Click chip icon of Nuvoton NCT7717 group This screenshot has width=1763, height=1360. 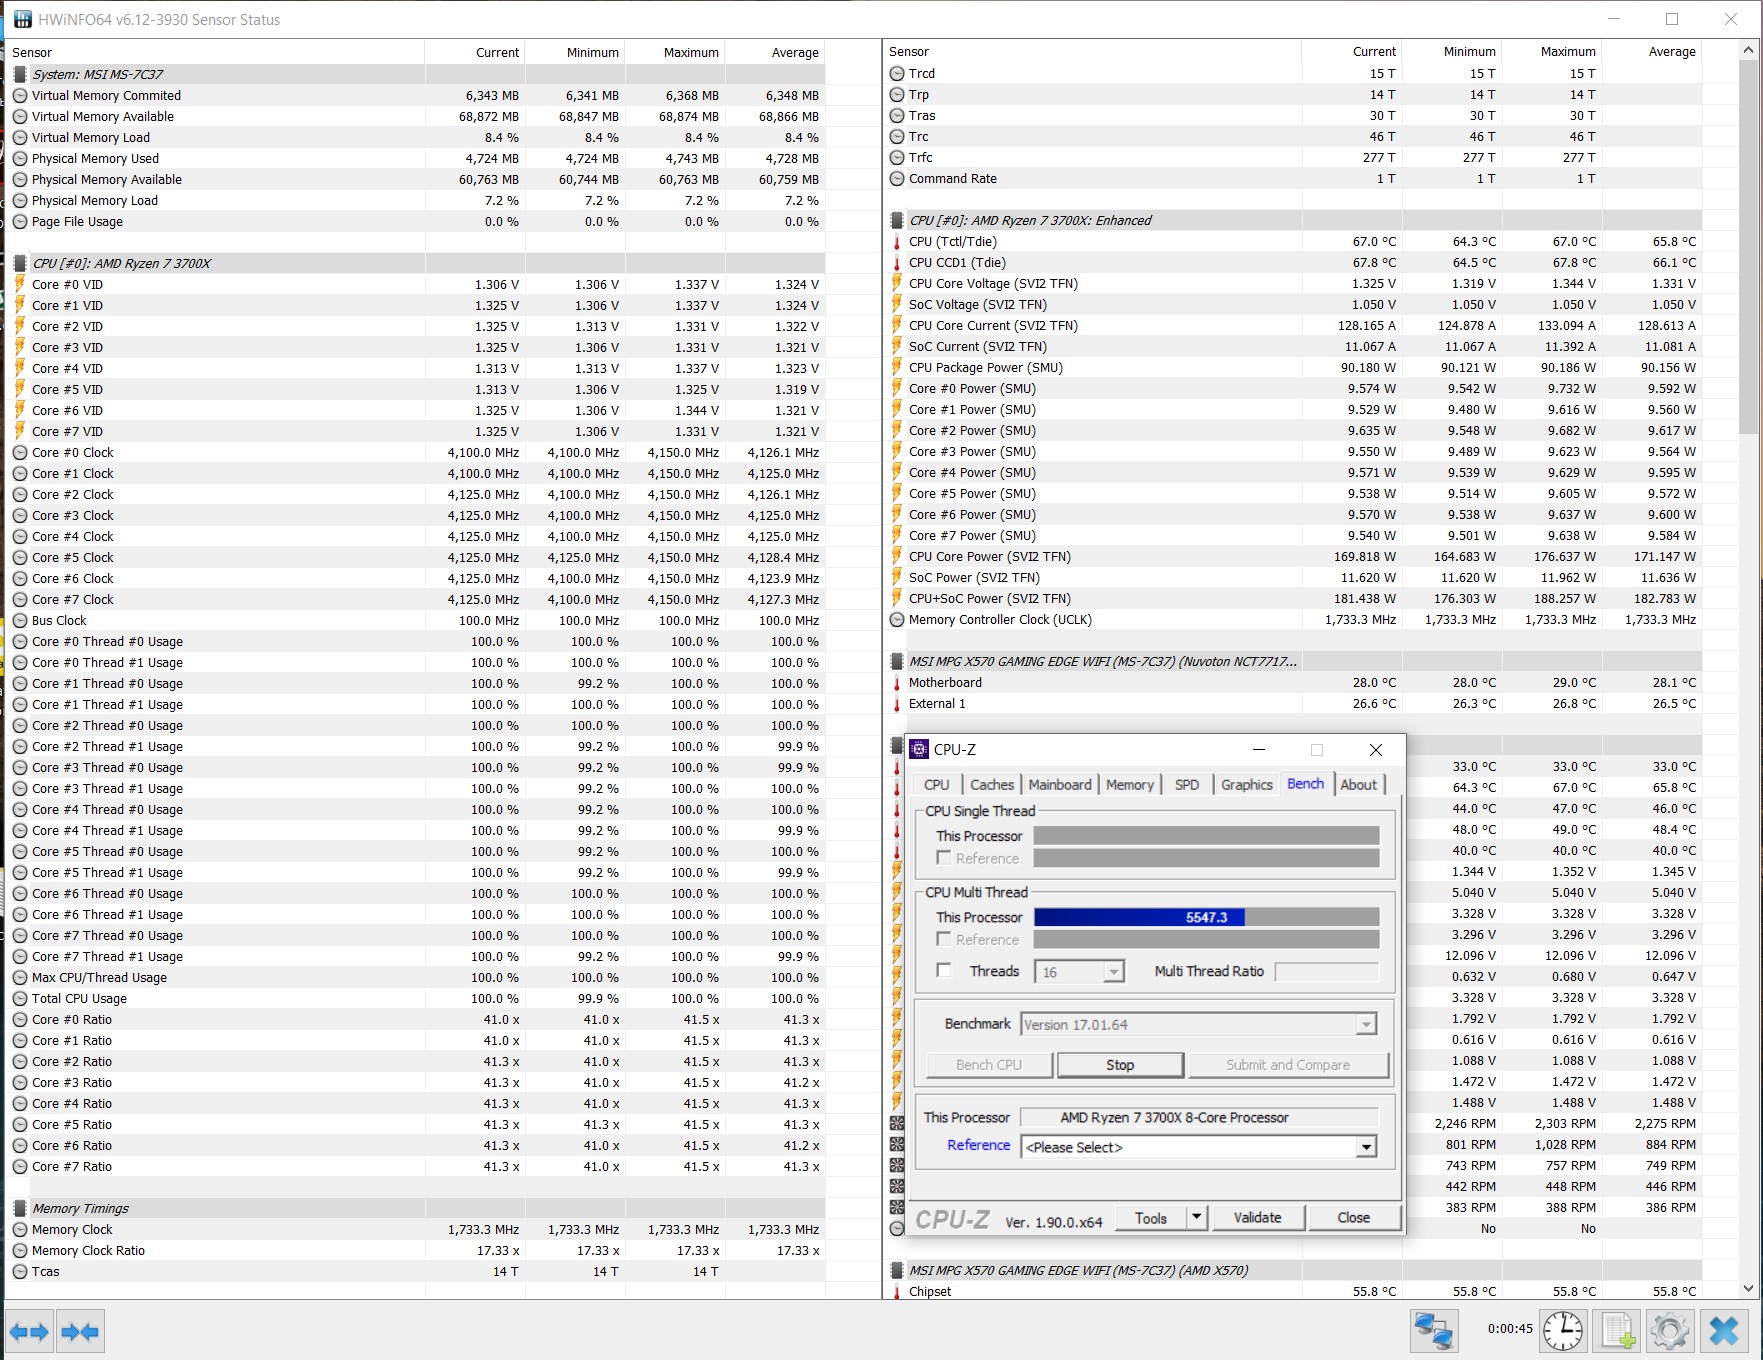pyautogui.click(x=897, y=661)
